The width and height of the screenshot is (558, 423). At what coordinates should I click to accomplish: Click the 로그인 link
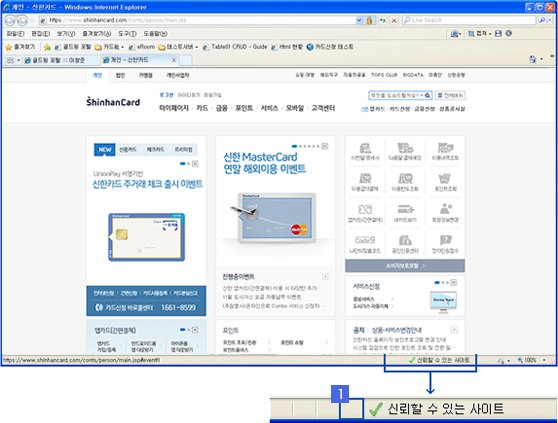(166, 95)
